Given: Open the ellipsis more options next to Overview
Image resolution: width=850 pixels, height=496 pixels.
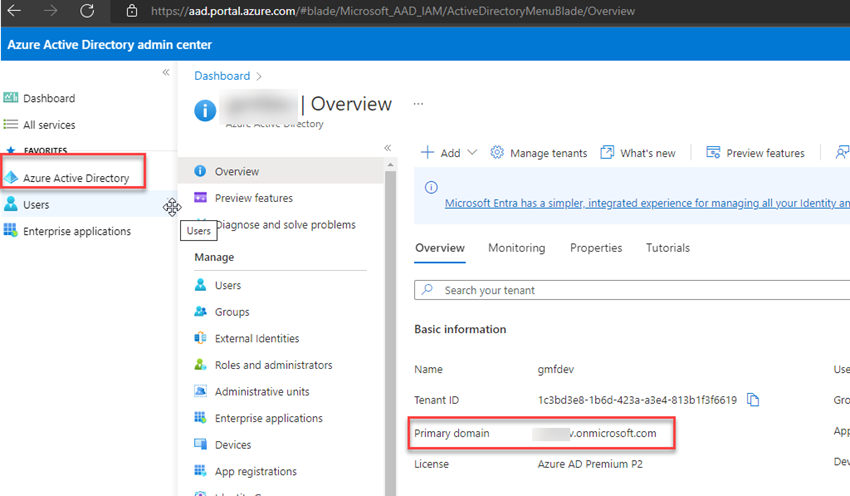Looking at the screenshot, I should (418, 104).
